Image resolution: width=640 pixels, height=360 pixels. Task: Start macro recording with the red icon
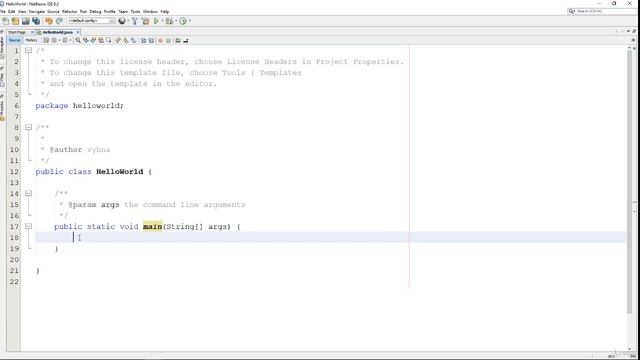tap(160, 40)
